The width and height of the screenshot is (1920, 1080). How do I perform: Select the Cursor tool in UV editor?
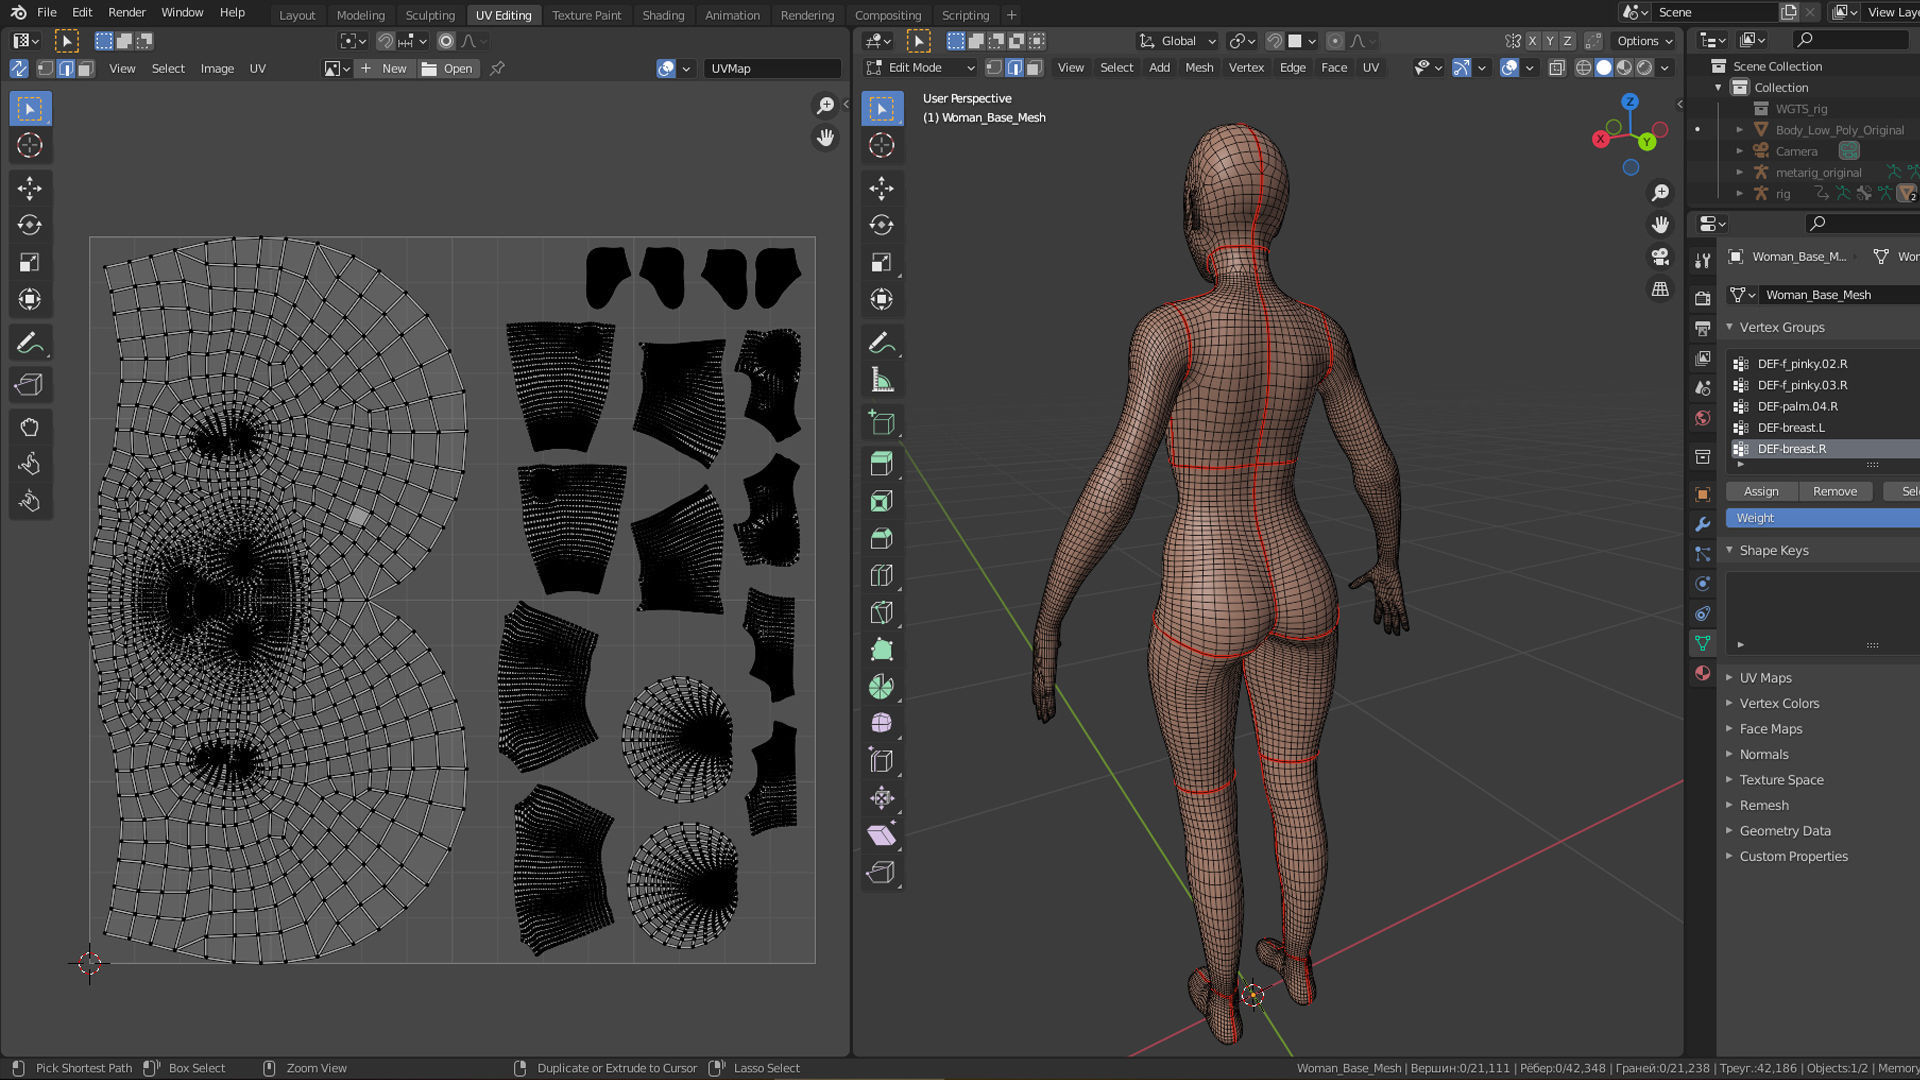(x=30, y=145)
